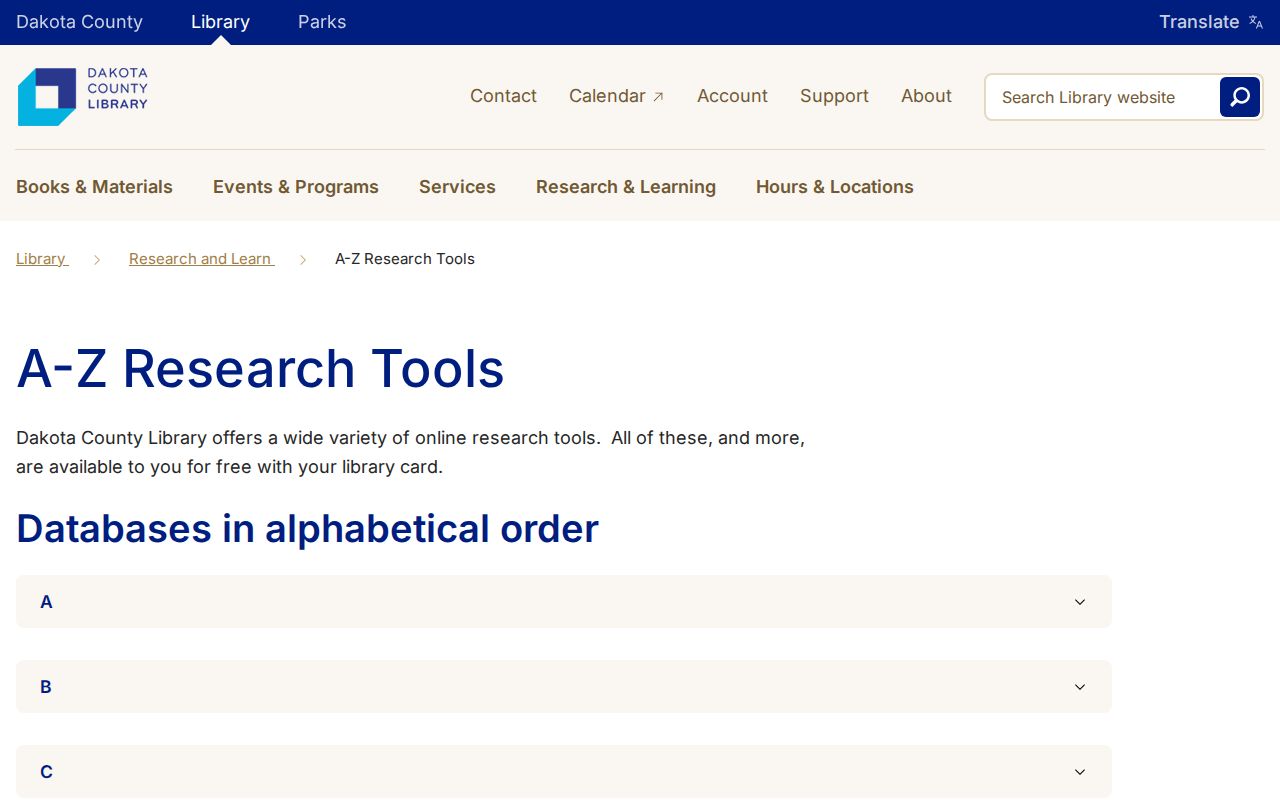
Task: Open the Account link
Action: click(x=732, y=96)
